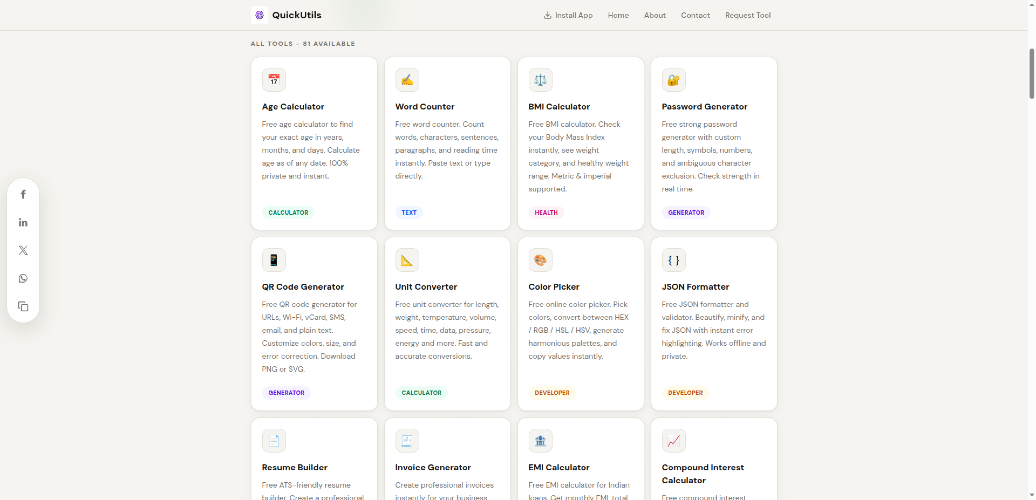
Task: Click the scrollbar up arrow
Action: click(x=1031, y=5)
